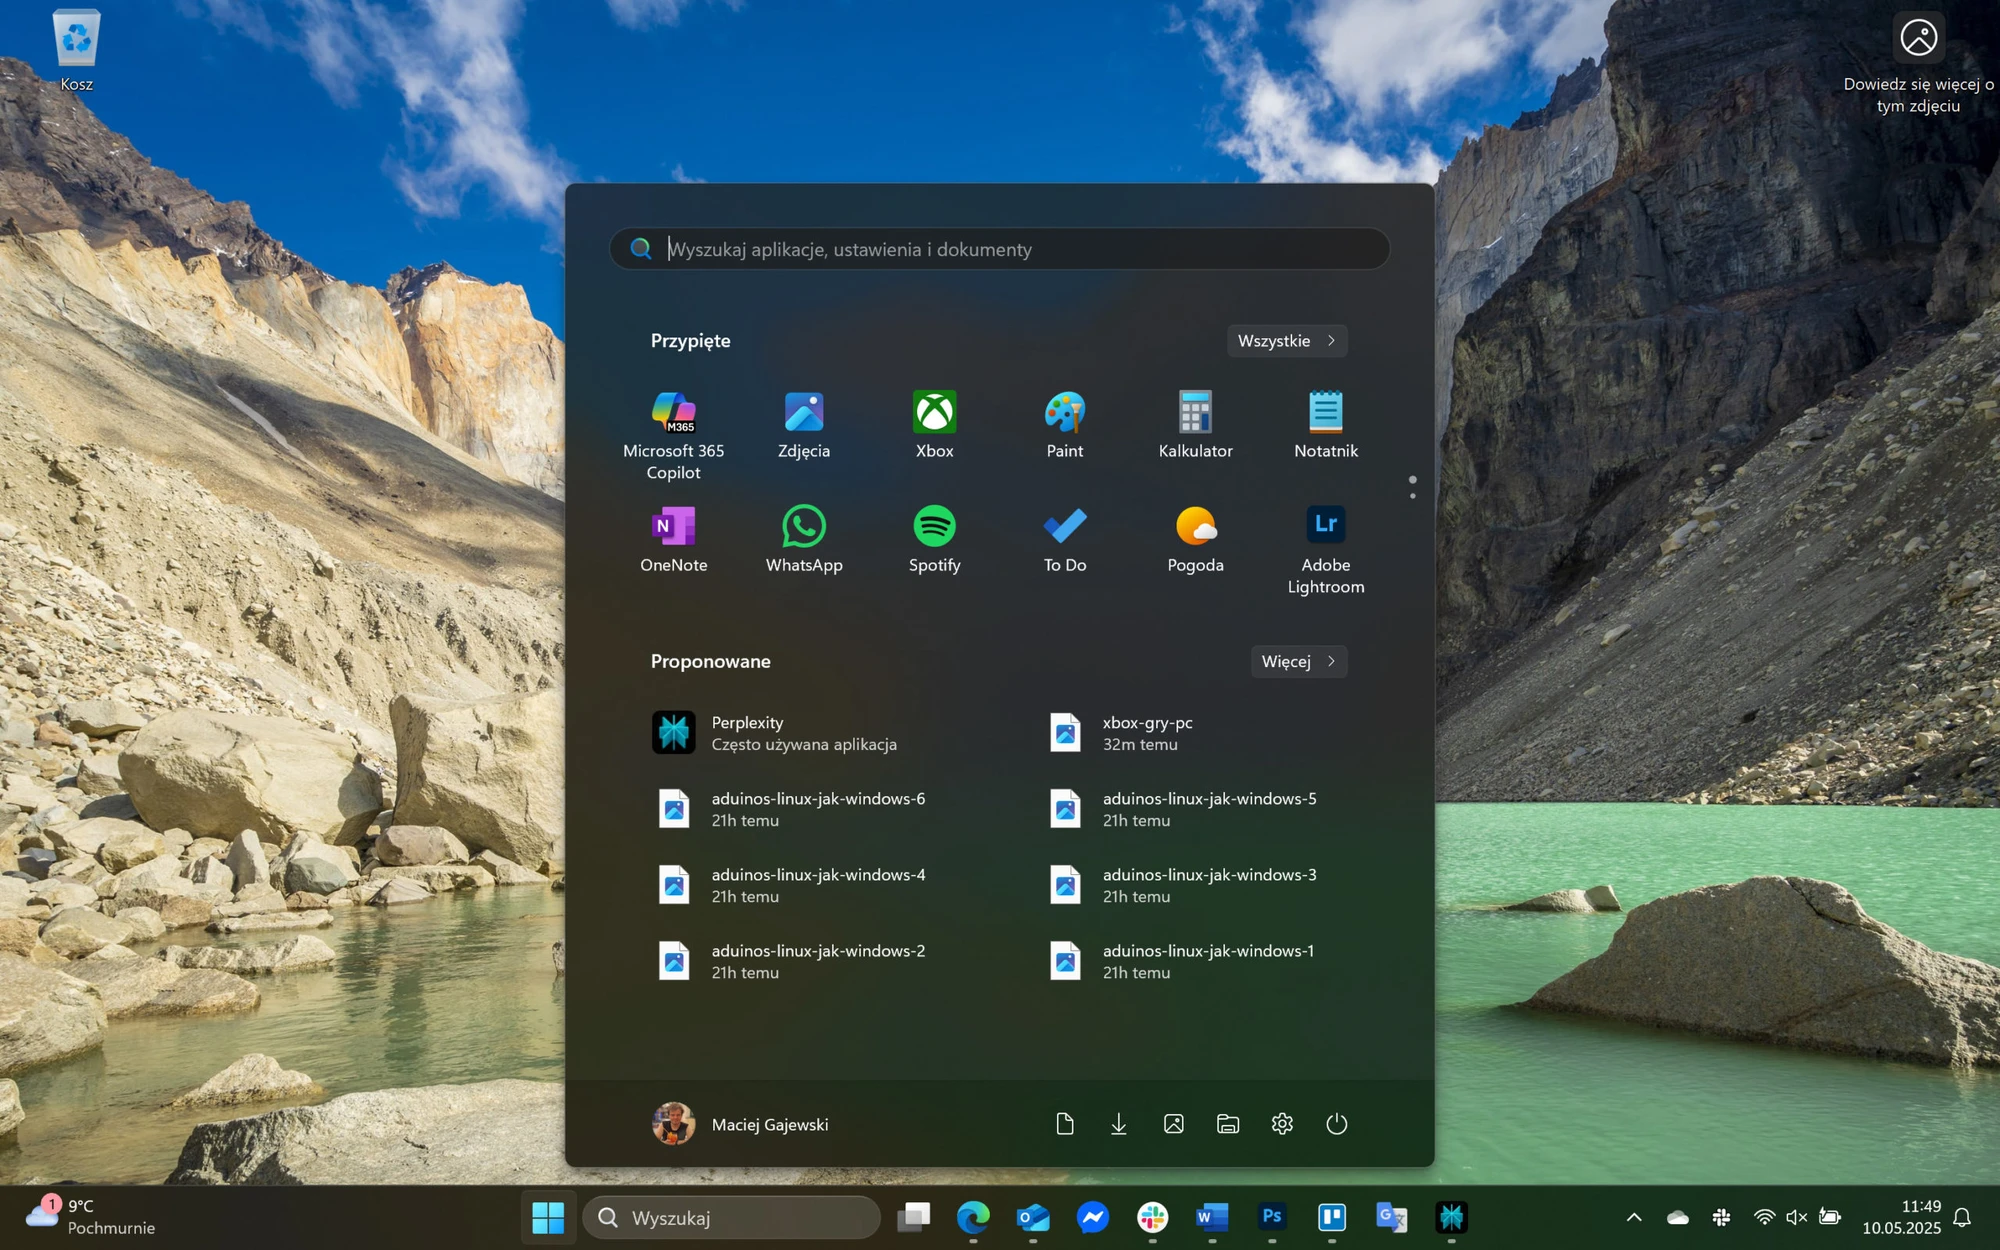The width and height of the screenshot is (2000, 1250).
Task: Start the Paint app
Action: coord(1065,426)
